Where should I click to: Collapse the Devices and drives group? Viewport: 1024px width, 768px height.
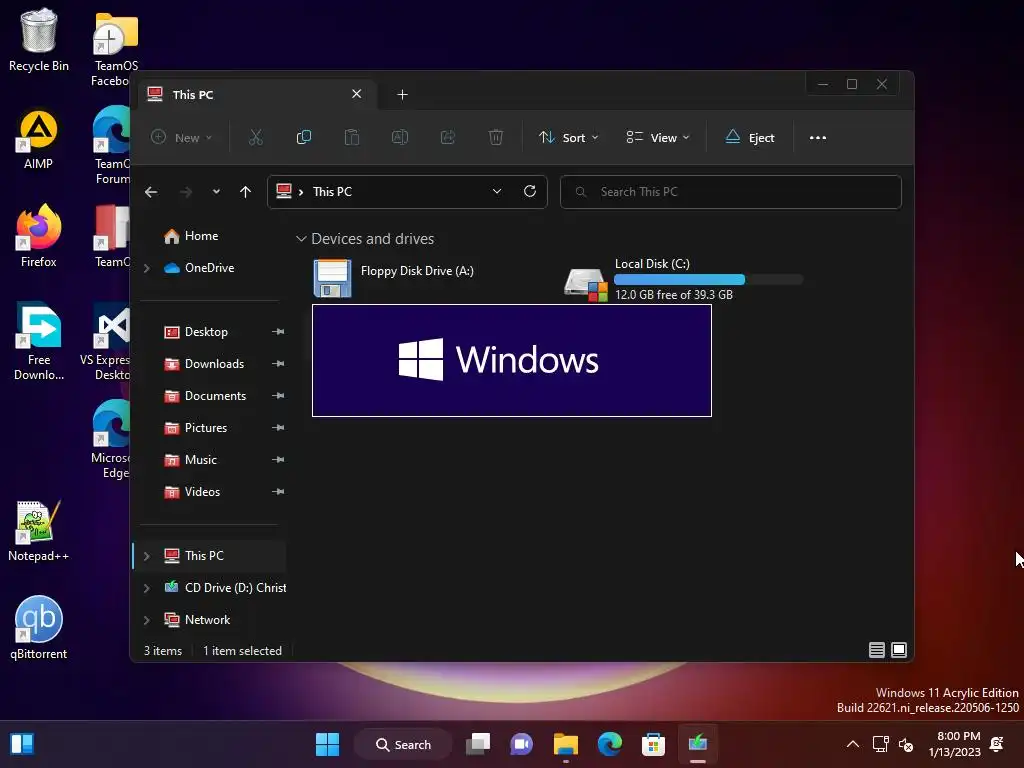click(301, 239)
